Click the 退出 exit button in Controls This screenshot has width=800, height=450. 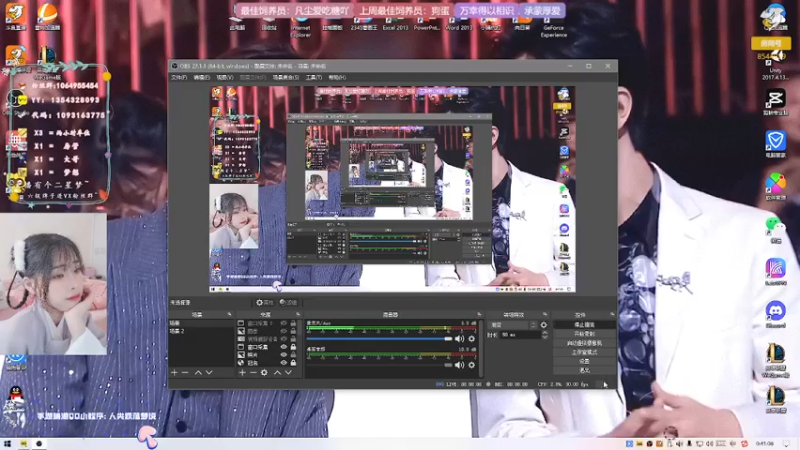tap(584, 370)
